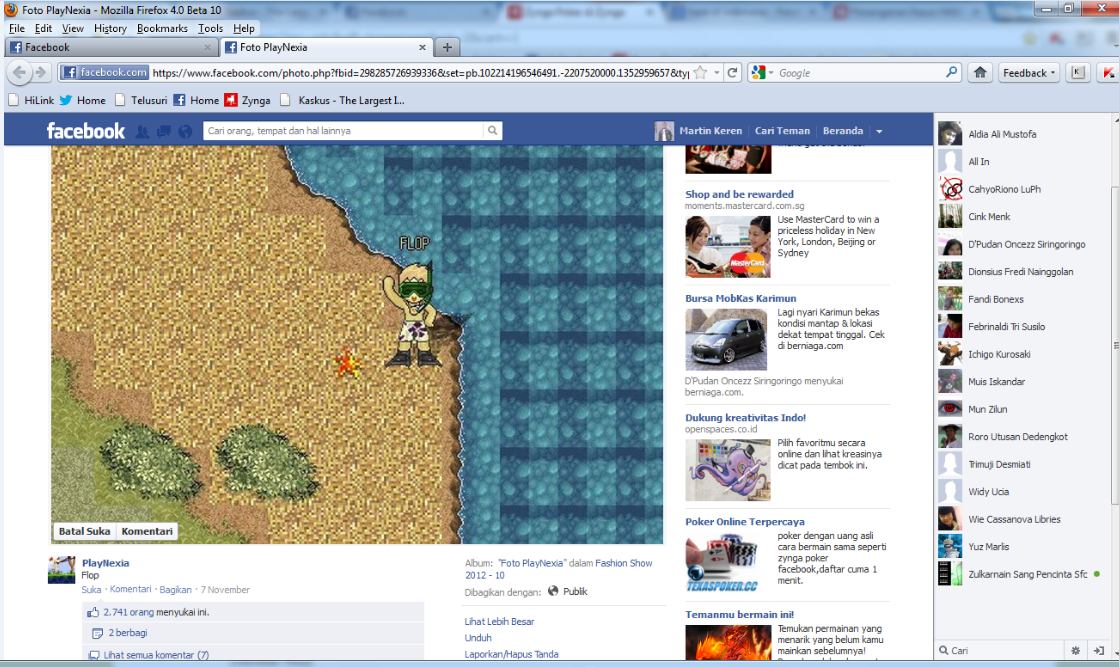This screenshot has width=1119, height=667.
Task: Open Poker Online Terpercaya ad link
Action: tap(745, 521)
